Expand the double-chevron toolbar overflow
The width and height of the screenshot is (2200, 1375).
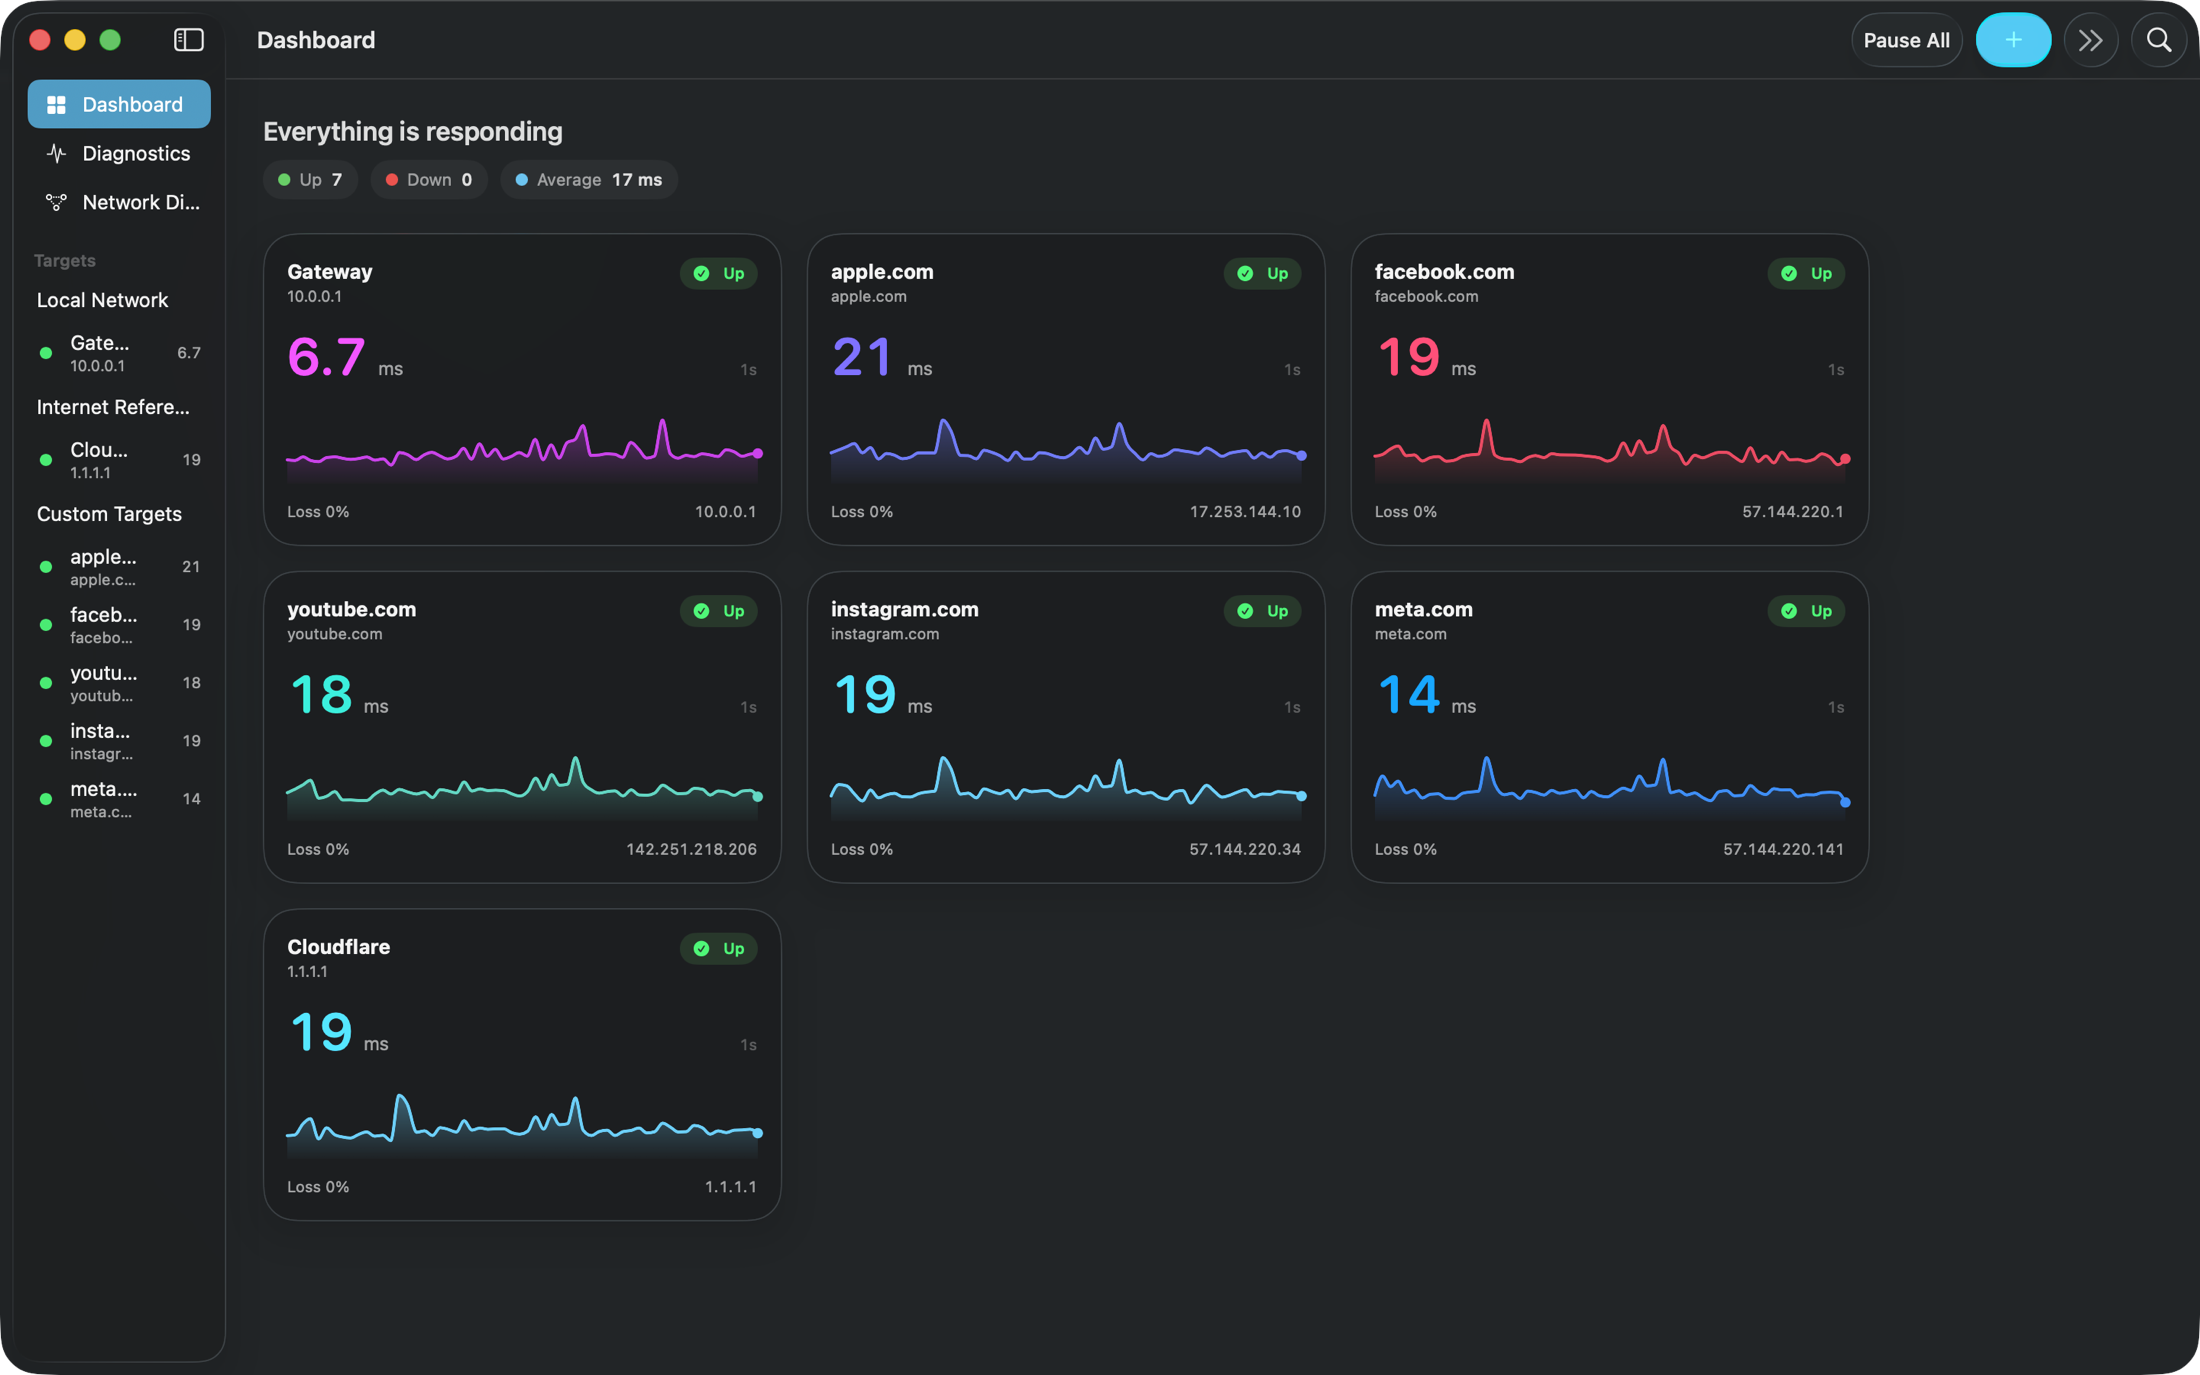[2090, 40]
